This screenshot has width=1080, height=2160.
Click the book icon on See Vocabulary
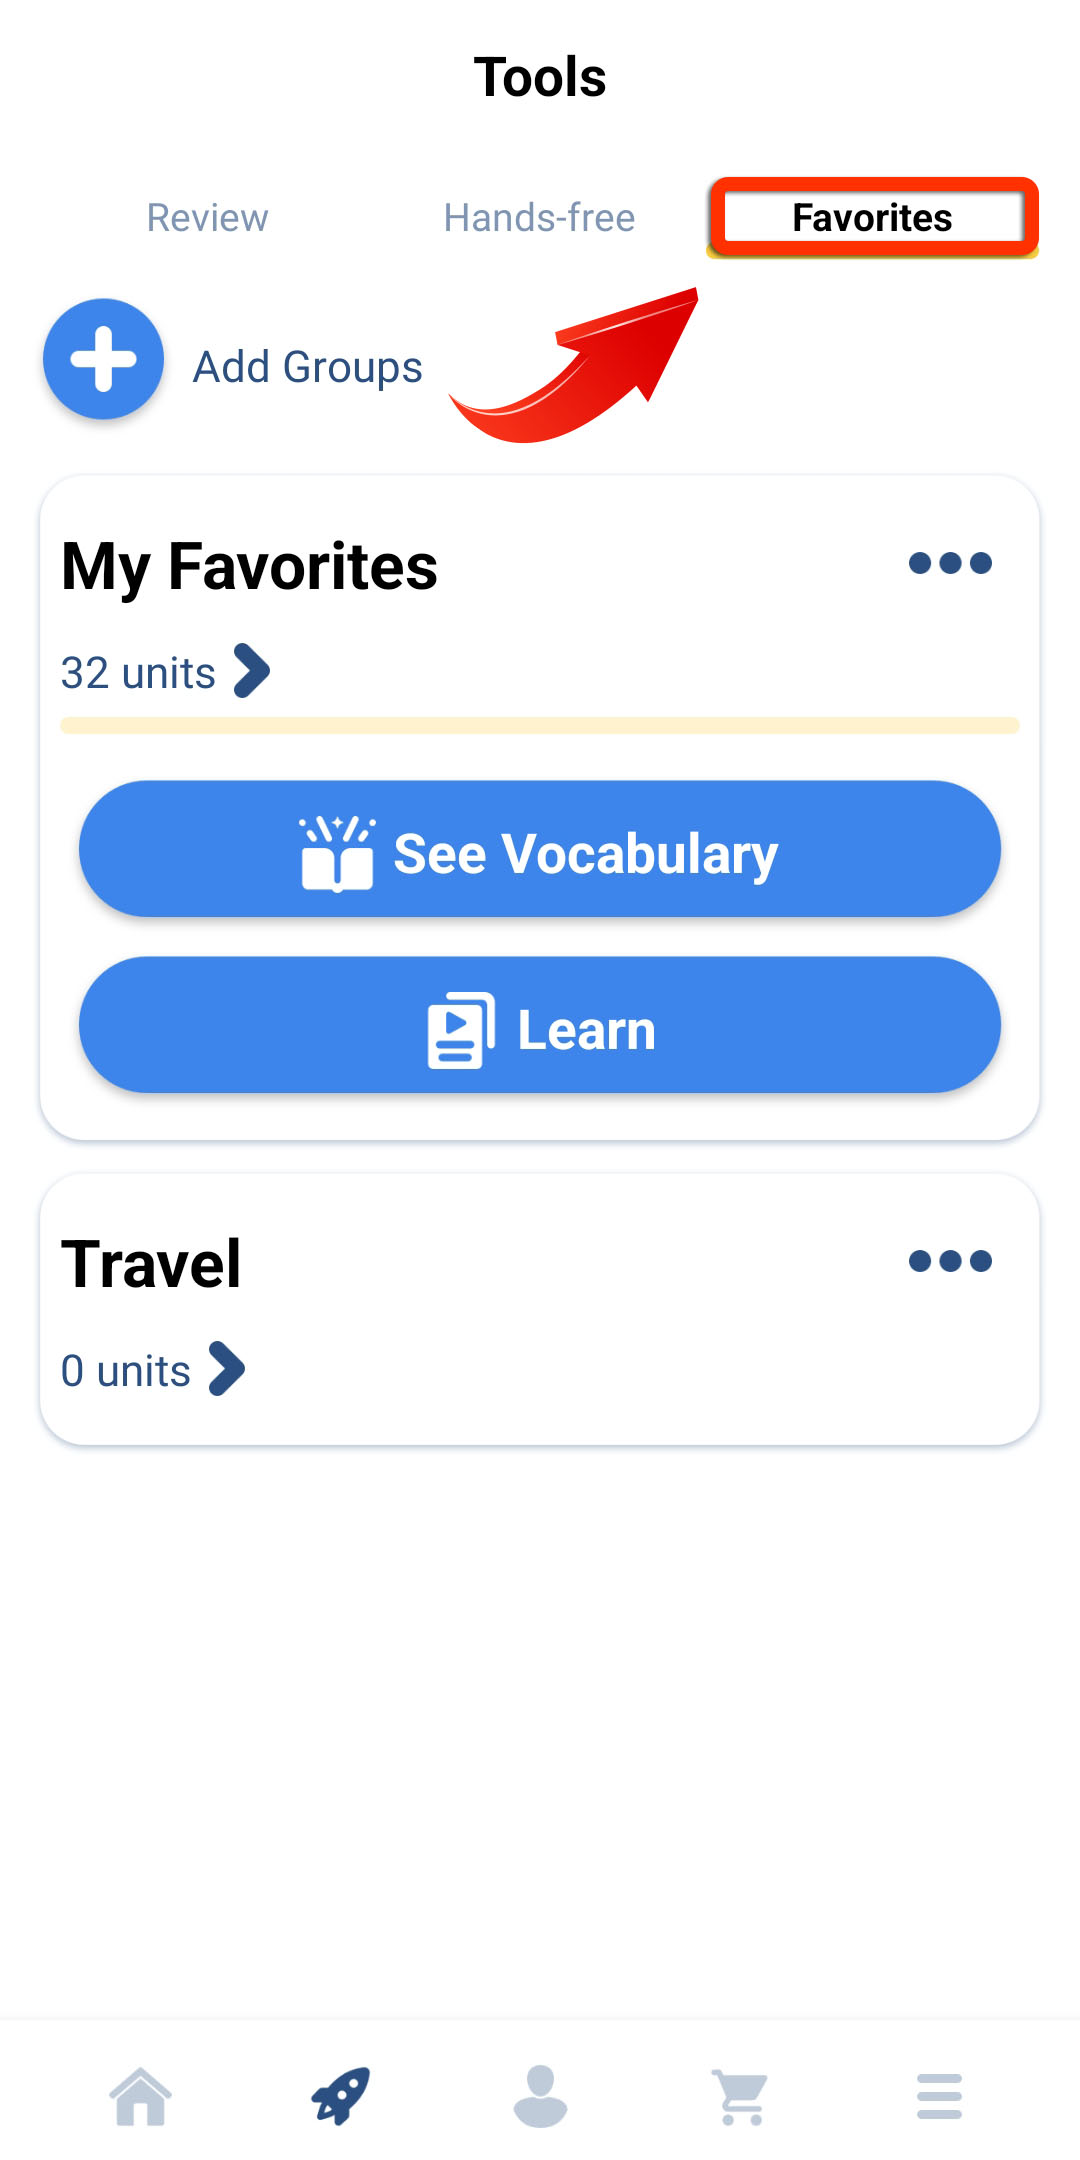pos(338,853)
